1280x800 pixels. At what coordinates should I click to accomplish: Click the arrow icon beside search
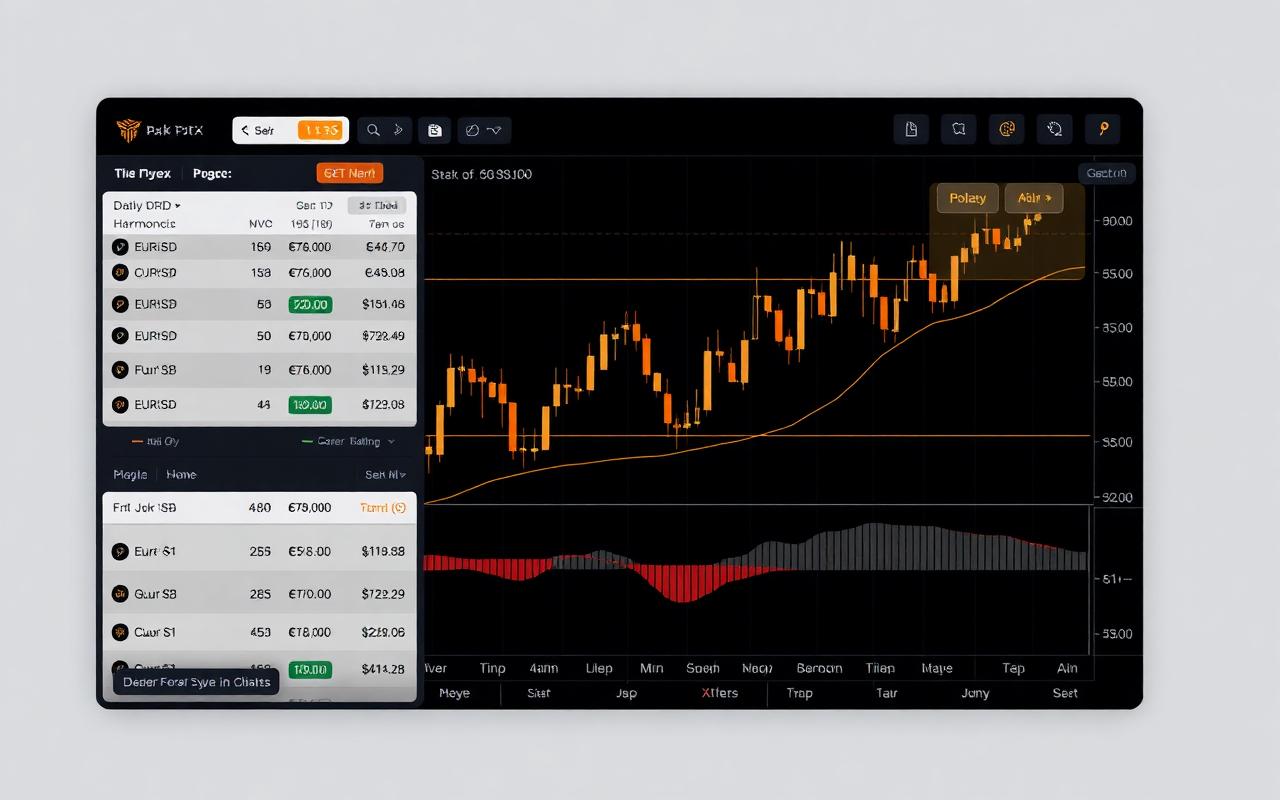[398, 130]
